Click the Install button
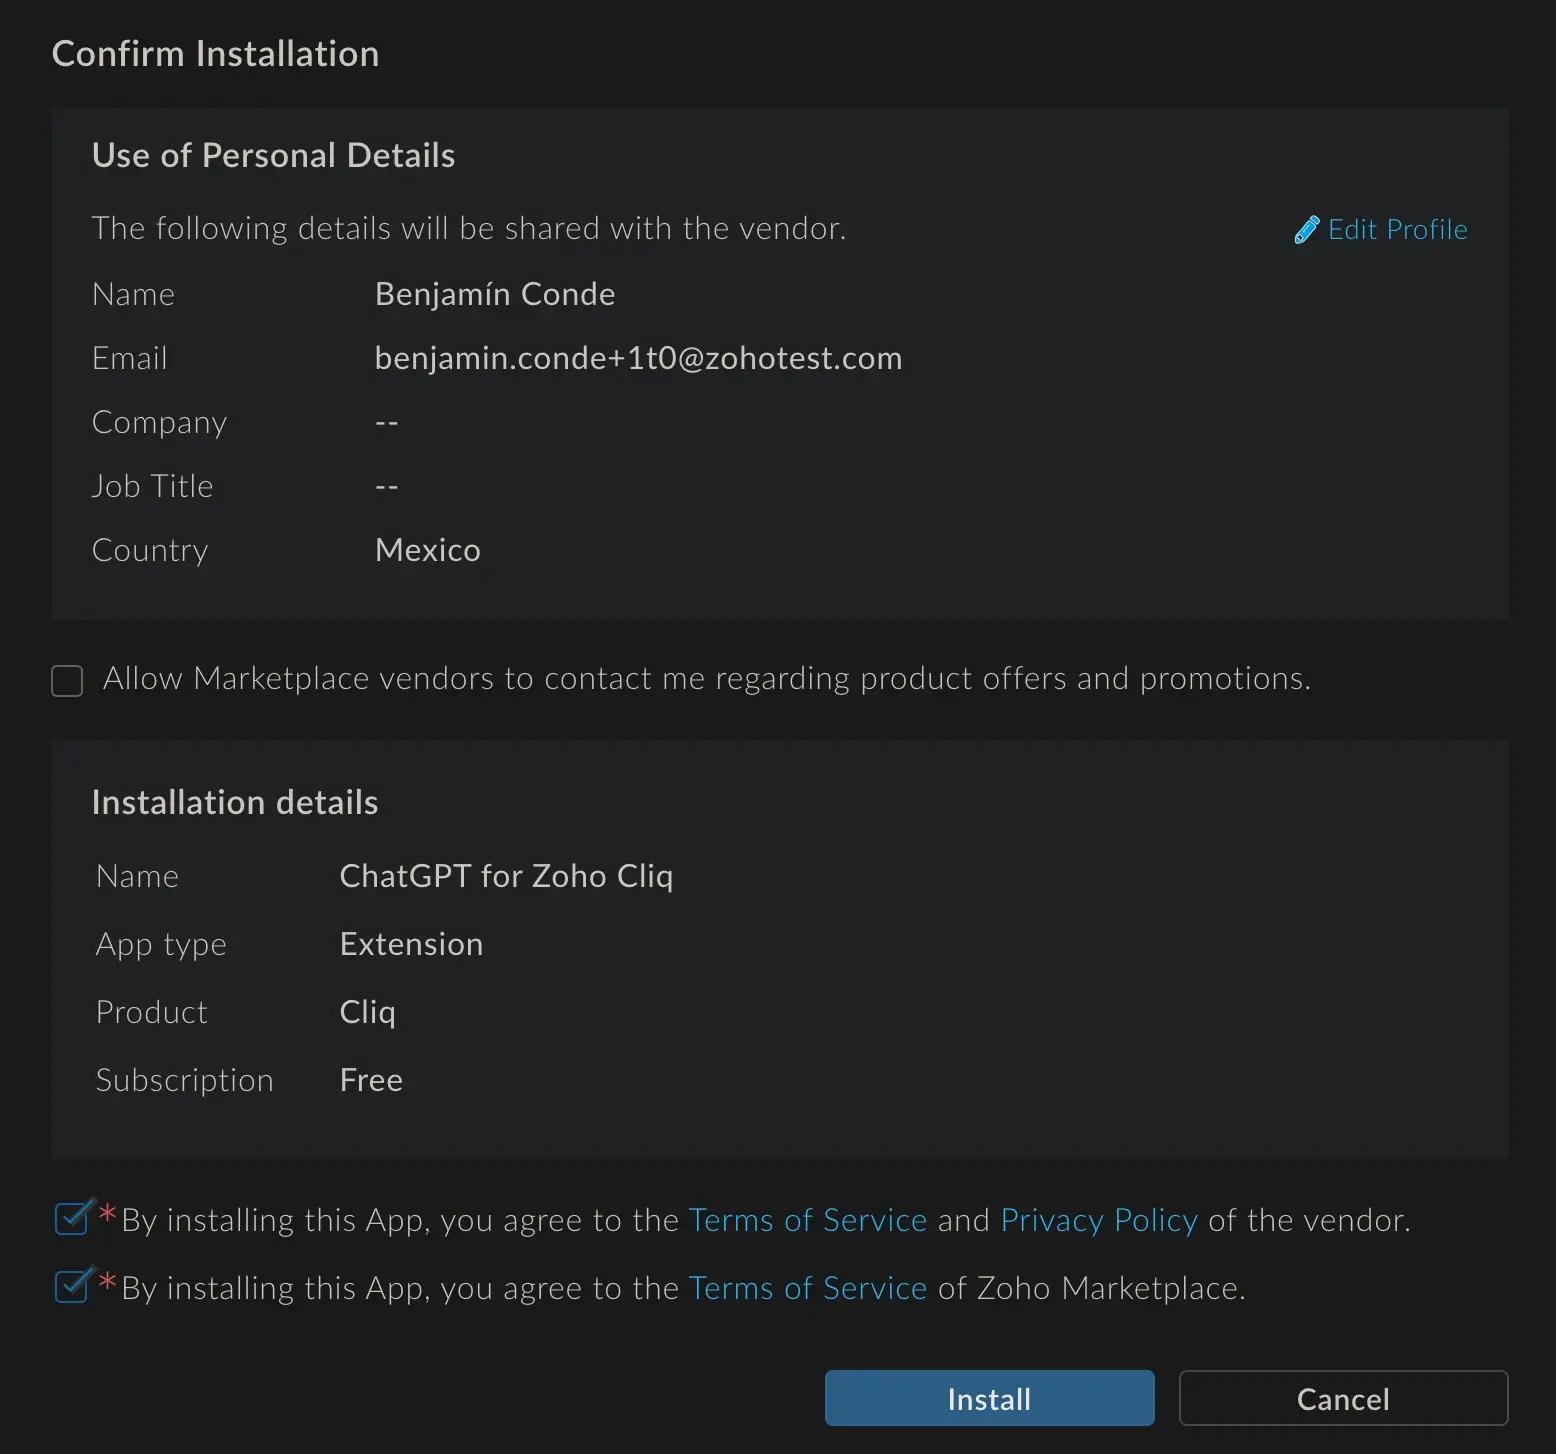The height and width of the screenshot is (1454, 1556). 989,1398
